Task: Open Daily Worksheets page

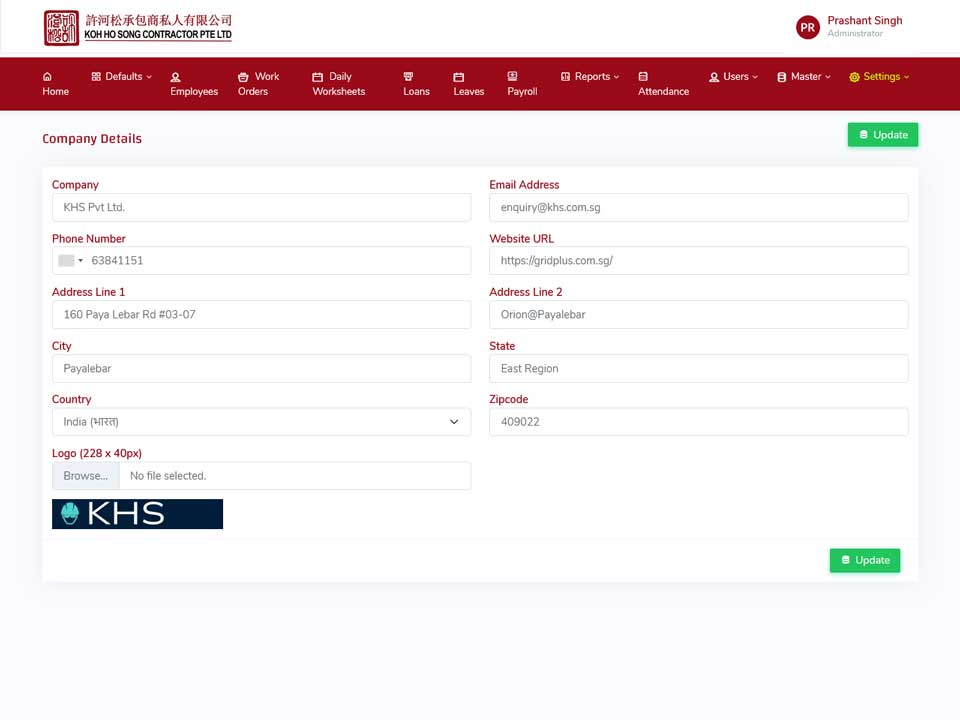Action: pyautogui.click(x=339, y=84)
